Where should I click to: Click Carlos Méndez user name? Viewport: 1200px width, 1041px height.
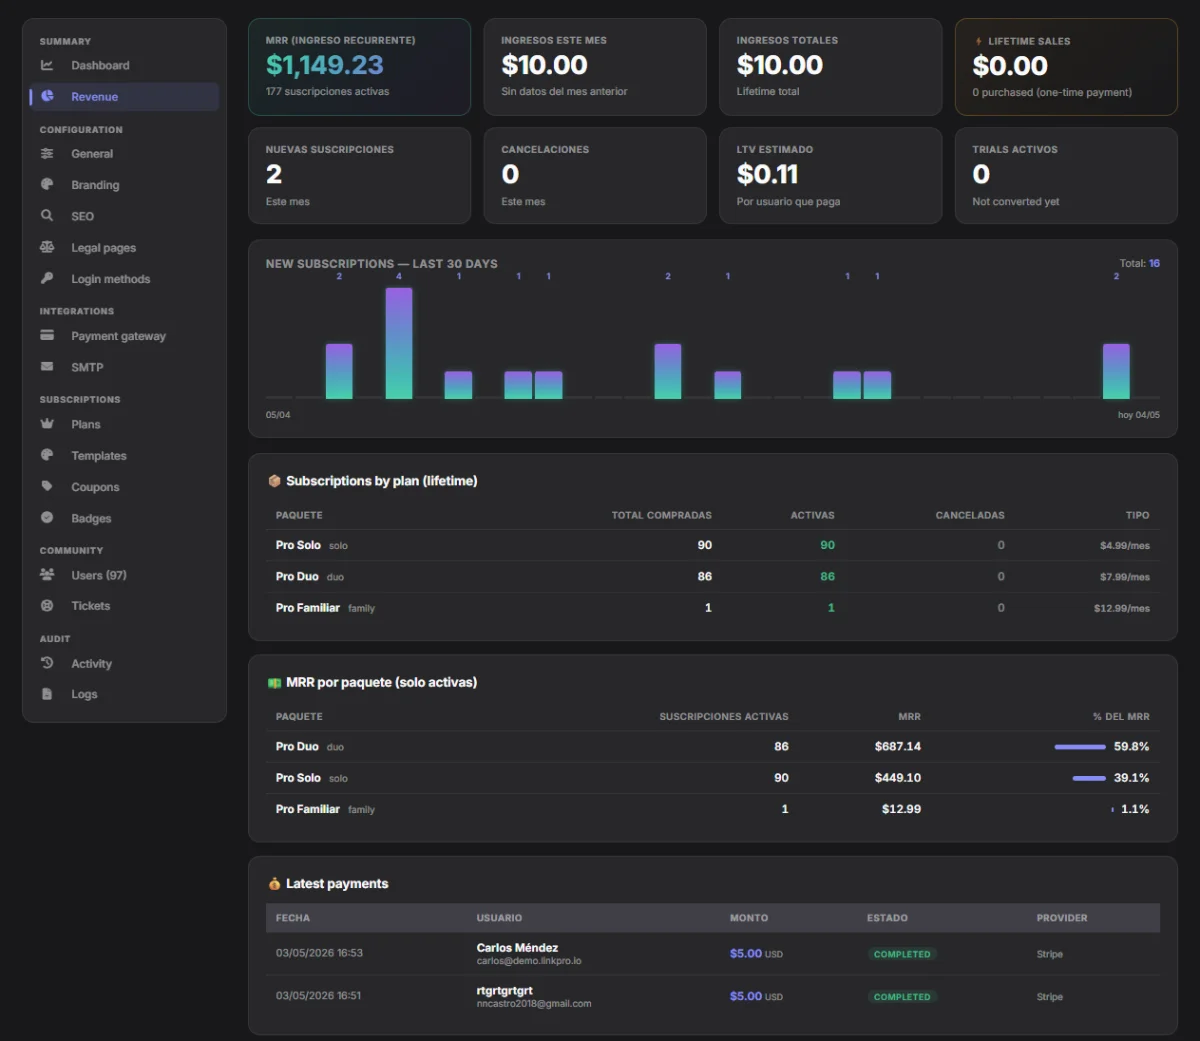[517, 948]
